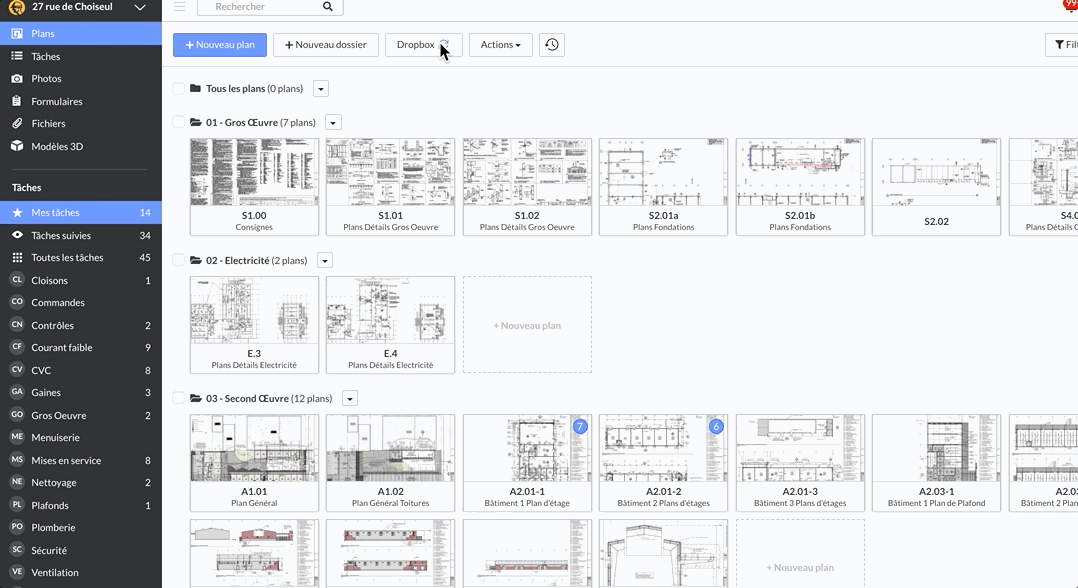
Task: Click the Rechercher search field
Action: coord(262,7)
